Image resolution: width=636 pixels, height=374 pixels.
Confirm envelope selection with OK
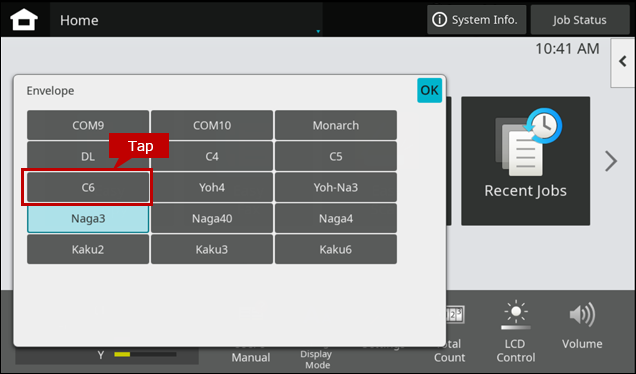(430, 90)
